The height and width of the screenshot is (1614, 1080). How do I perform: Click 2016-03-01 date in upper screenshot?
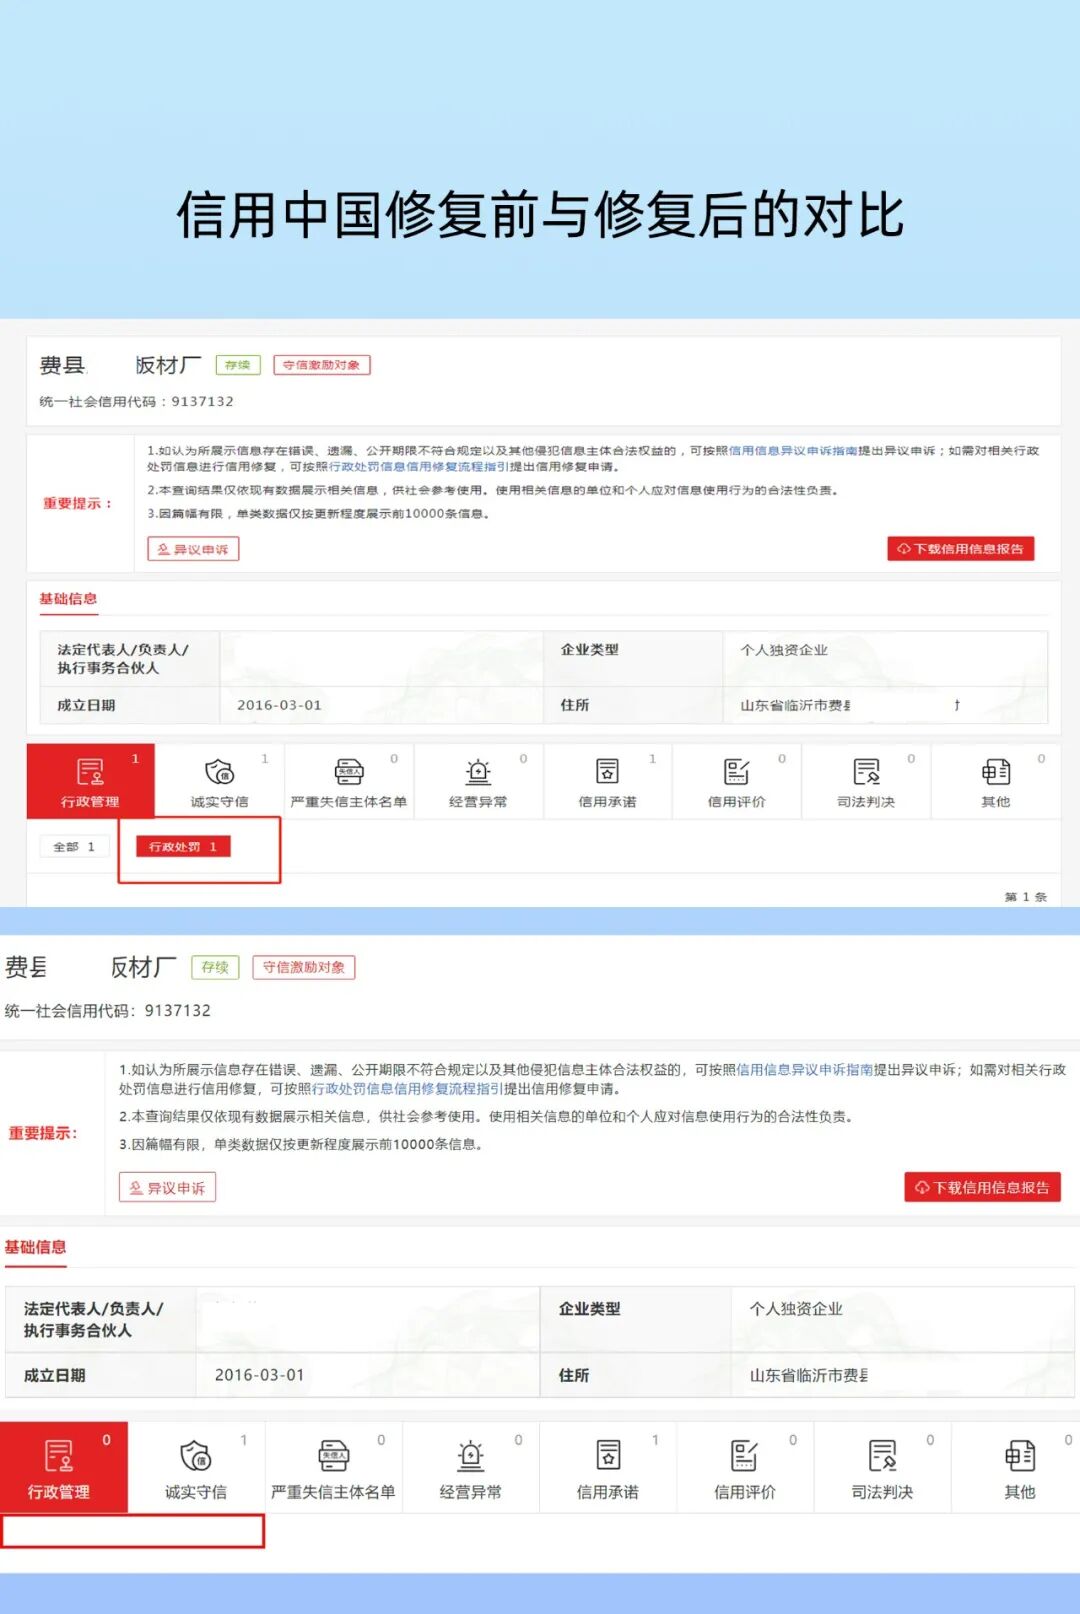pyautogui.click(x=279, y=705)
